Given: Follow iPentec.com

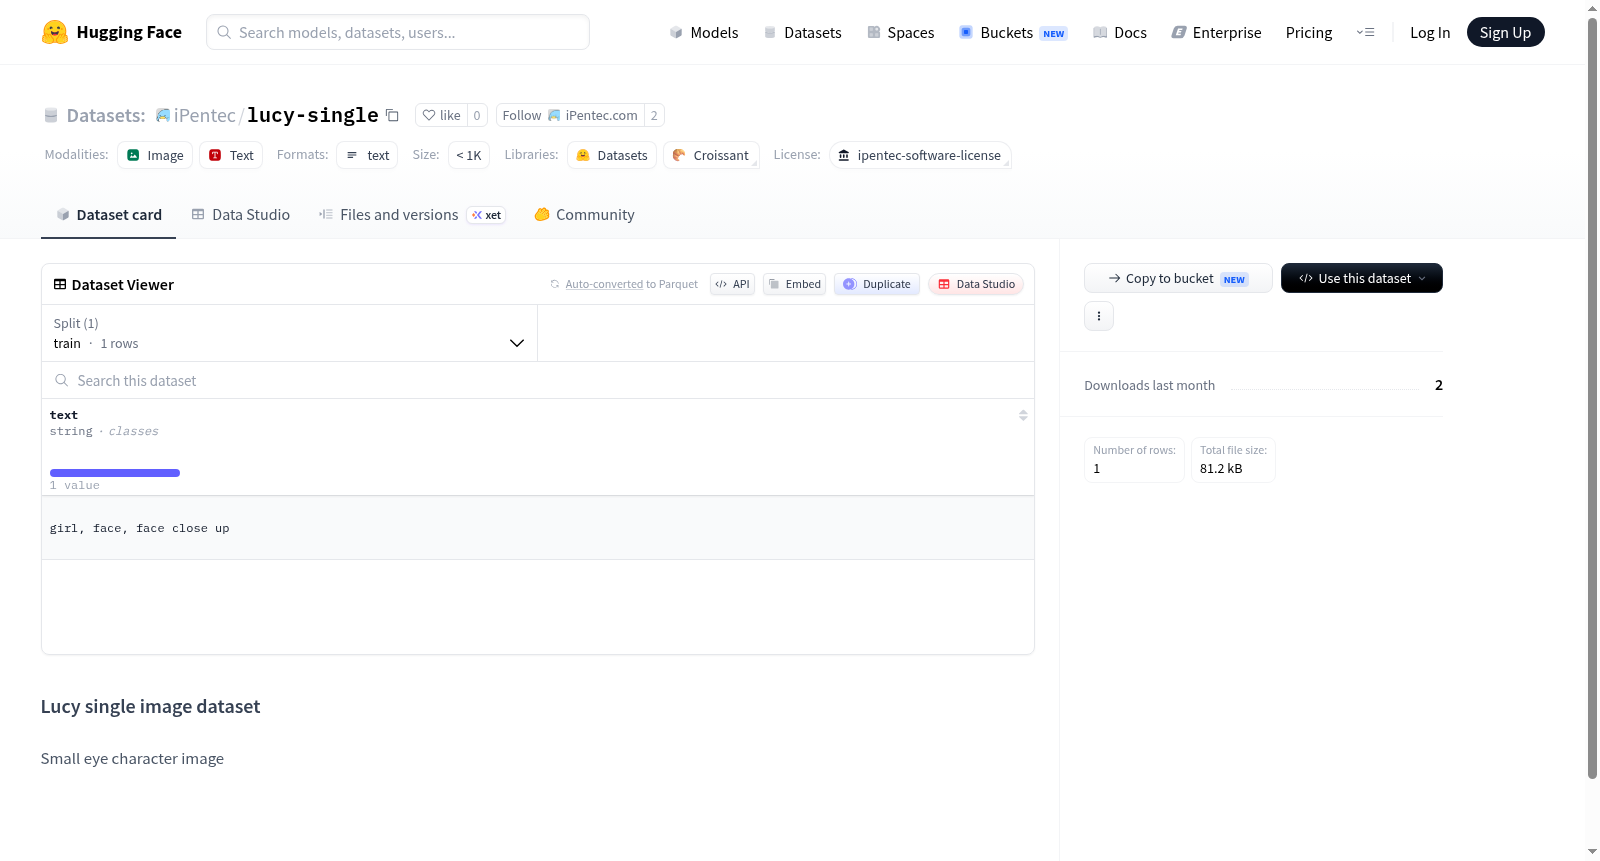Looking at the screenshot, I should (570, 116).
